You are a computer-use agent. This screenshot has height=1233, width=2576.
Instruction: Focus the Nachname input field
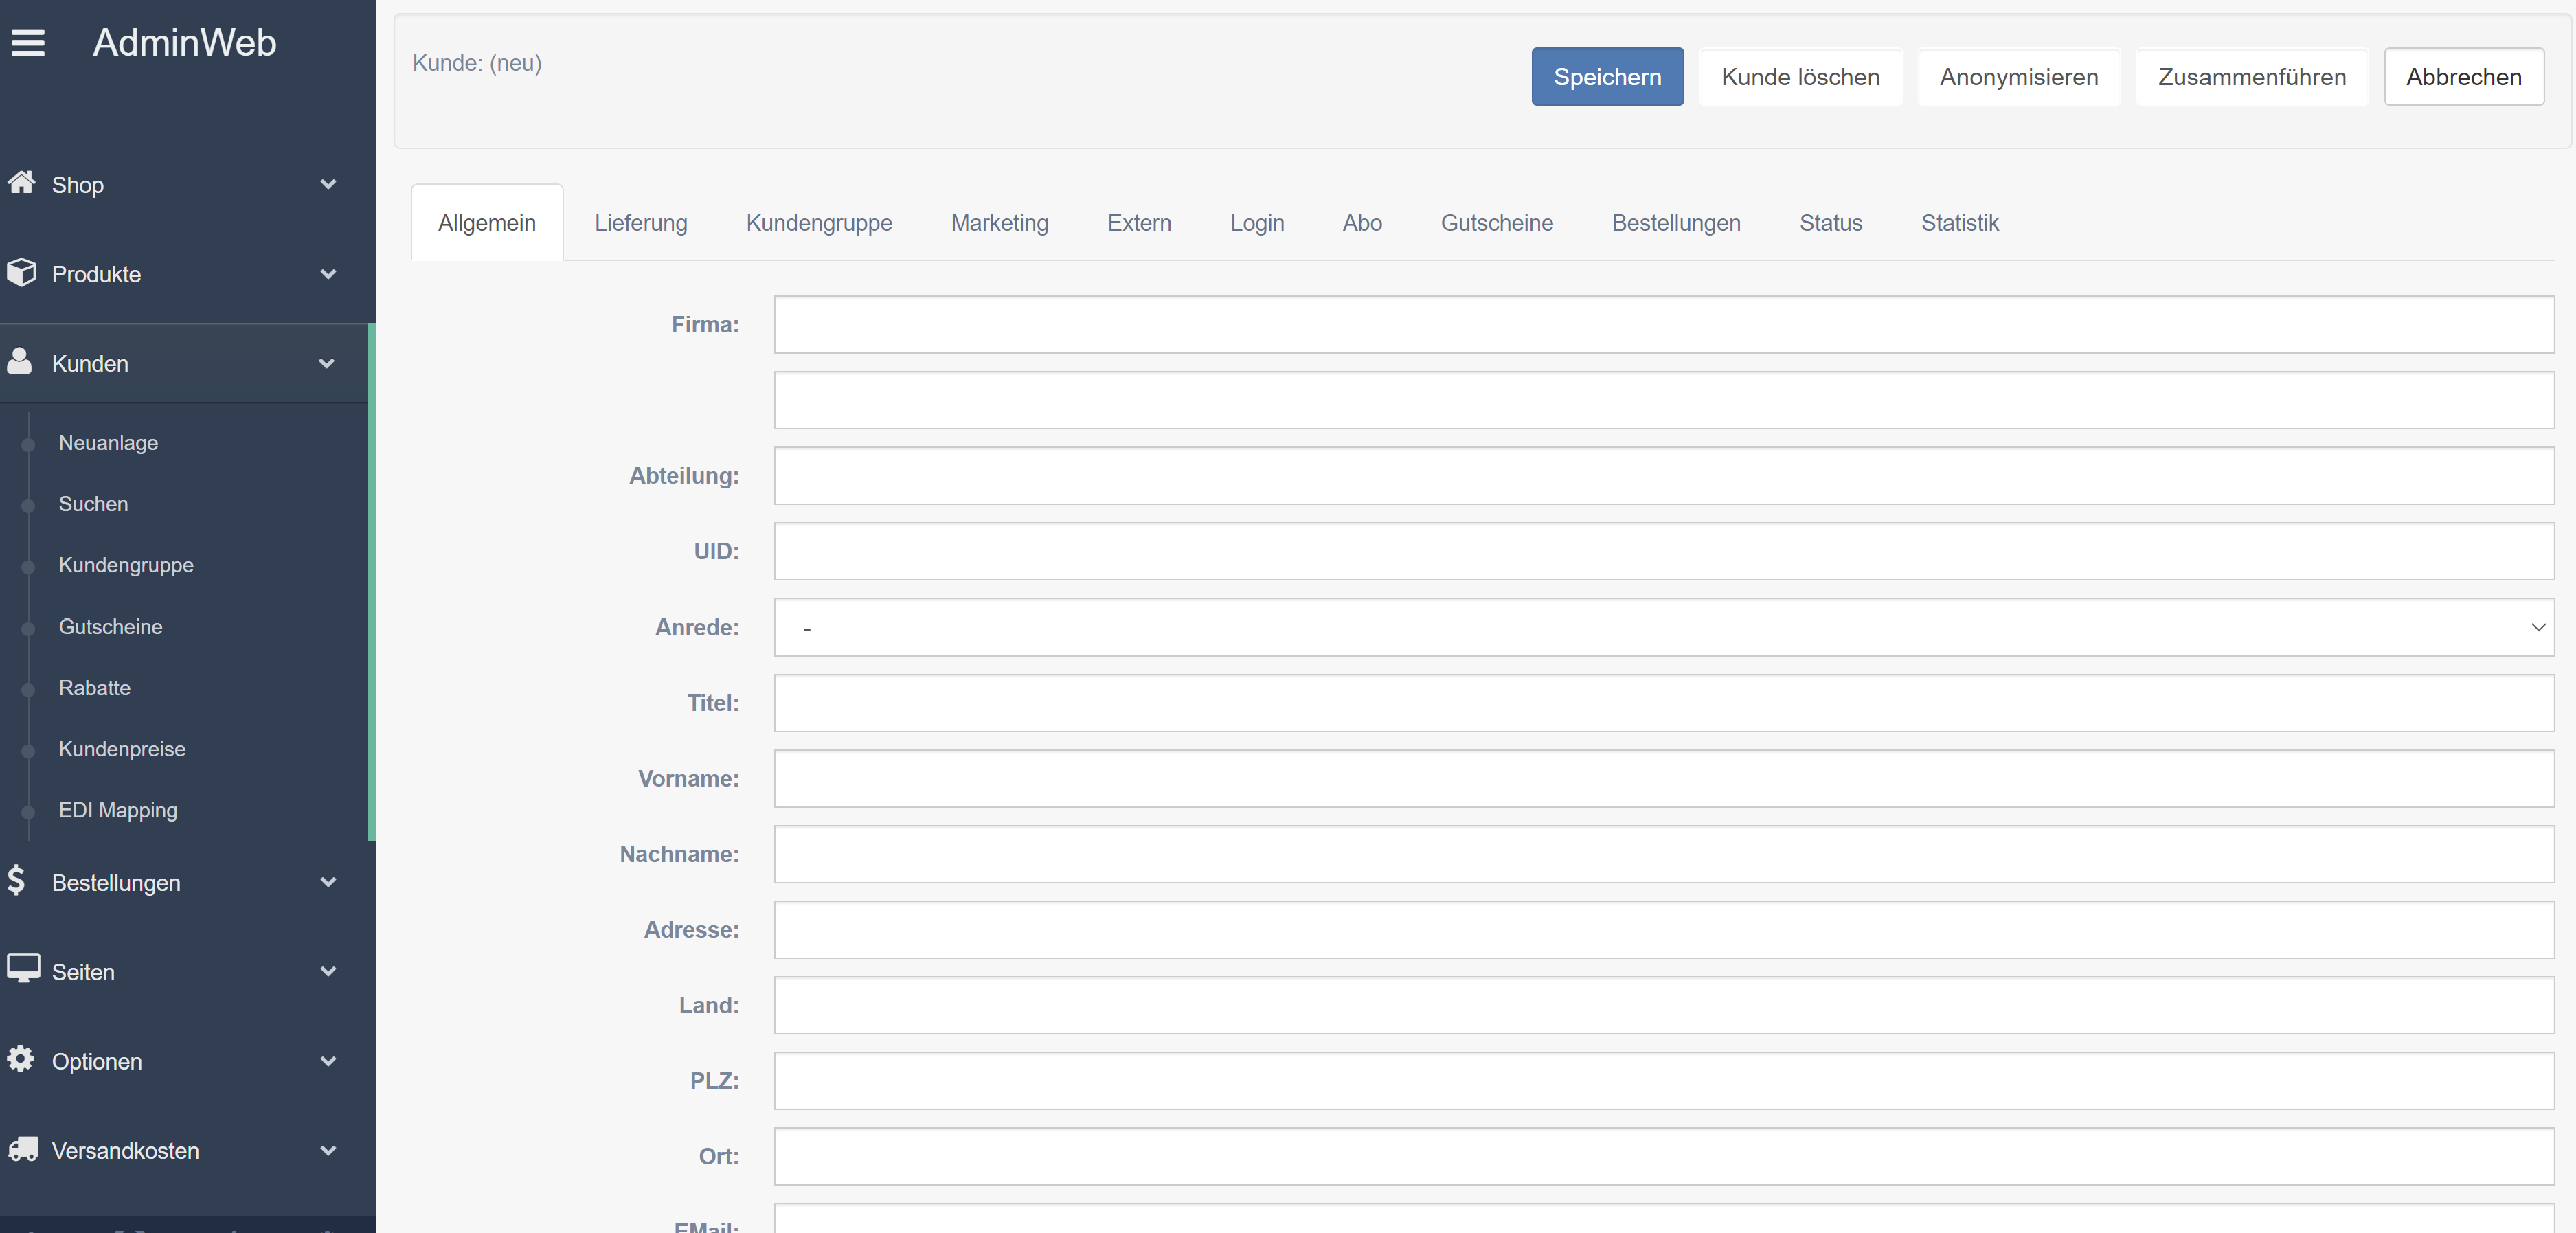click(1664, 854)
